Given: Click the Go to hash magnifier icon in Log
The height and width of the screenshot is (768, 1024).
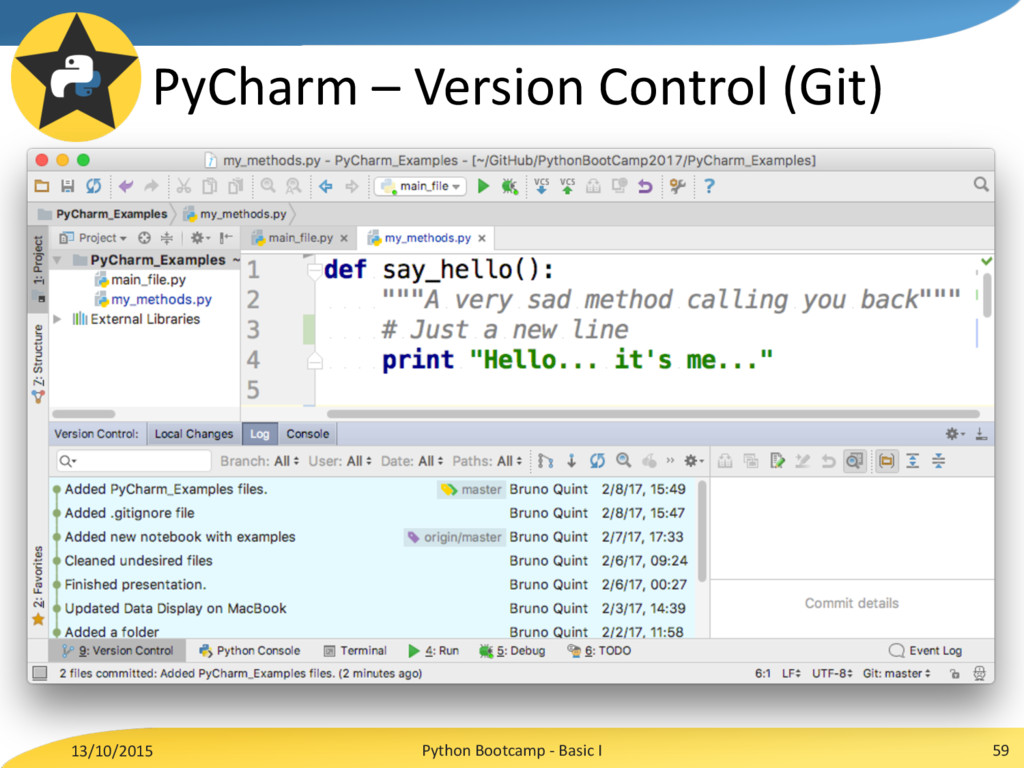Looking at the screenshot, I should point(624,461).
